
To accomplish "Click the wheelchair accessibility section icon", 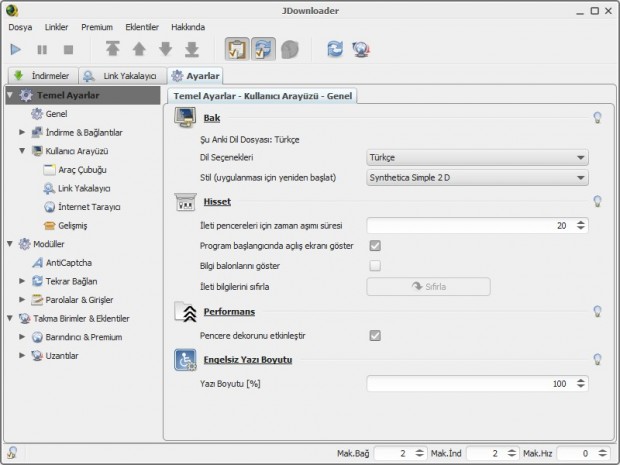I will 185,360.
